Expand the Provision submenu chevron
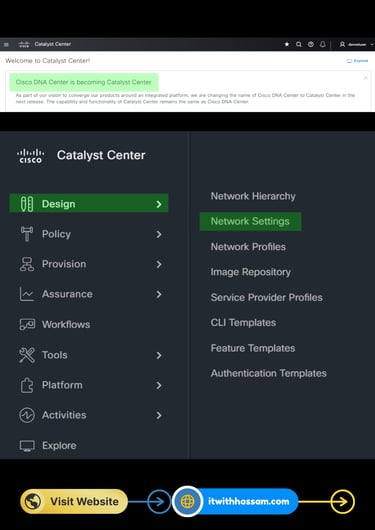This screenshot has height=530, width=375. point(159,264)
